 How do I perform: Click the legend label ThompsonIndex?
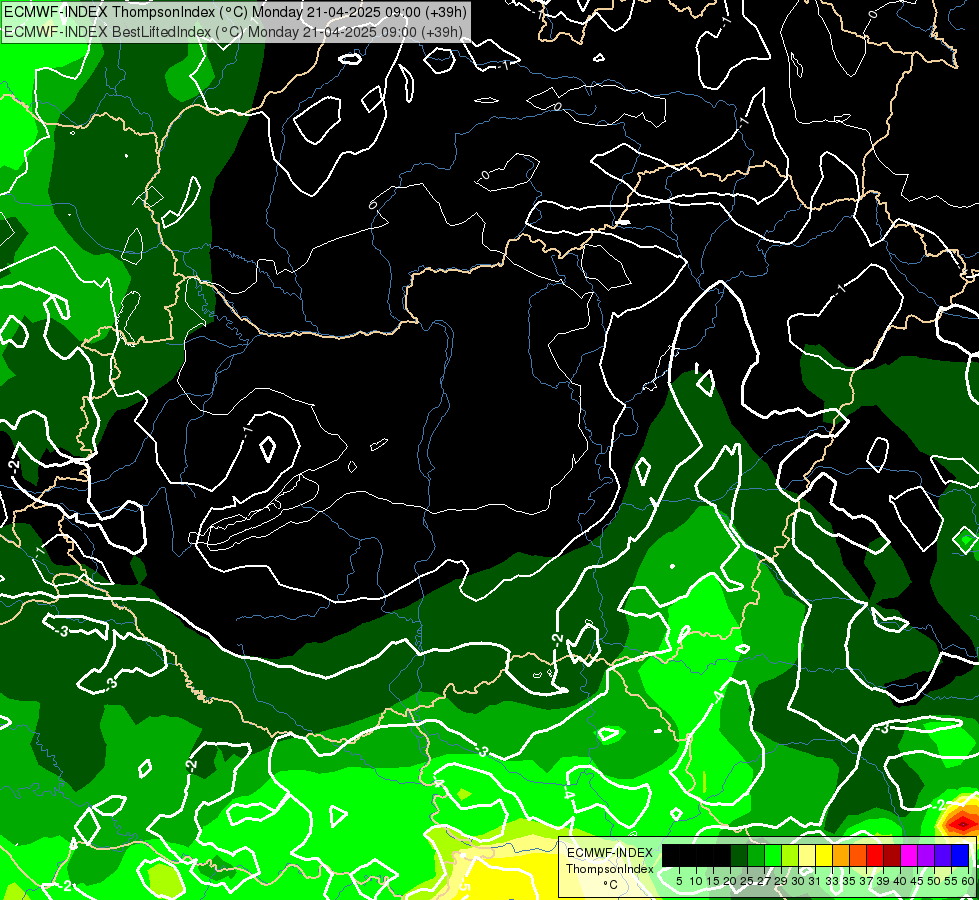click(610, 869)
